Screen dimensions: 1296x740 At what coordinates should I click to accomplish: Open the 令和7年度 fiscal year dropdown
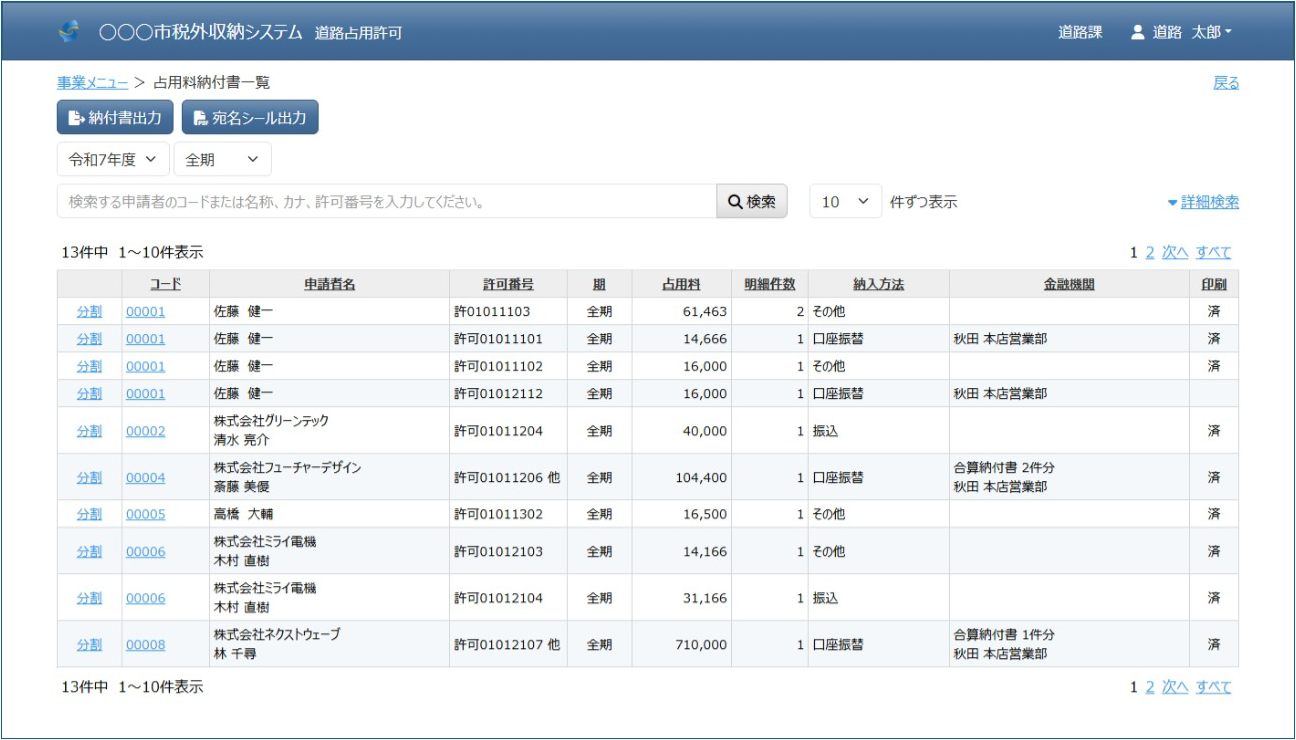[x=113, y=159]
